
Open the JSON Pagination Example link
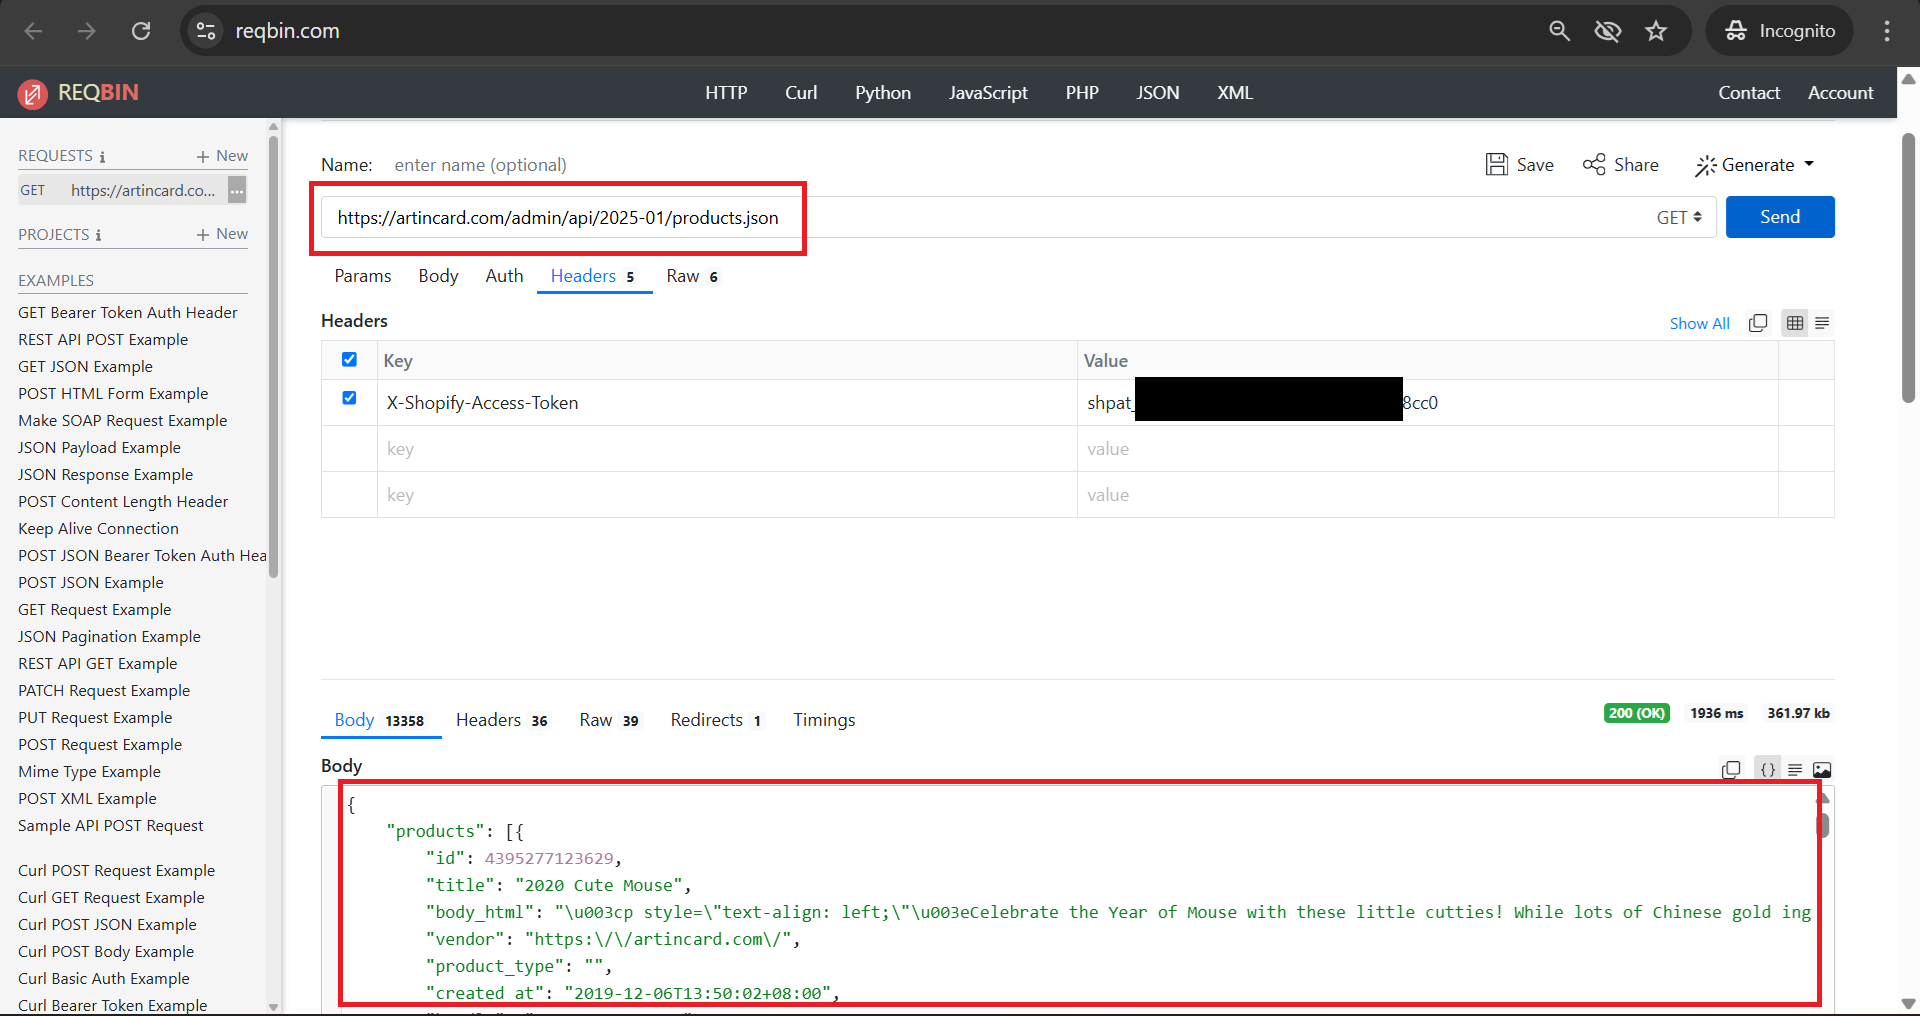tap(109, 637)
